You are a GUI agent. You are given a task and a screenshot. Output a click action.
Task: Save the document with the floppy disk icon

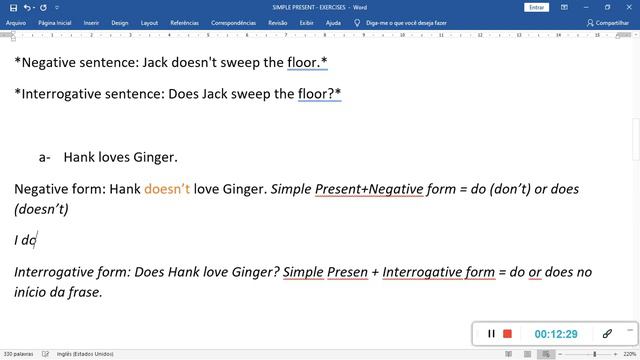pos(13,7)
